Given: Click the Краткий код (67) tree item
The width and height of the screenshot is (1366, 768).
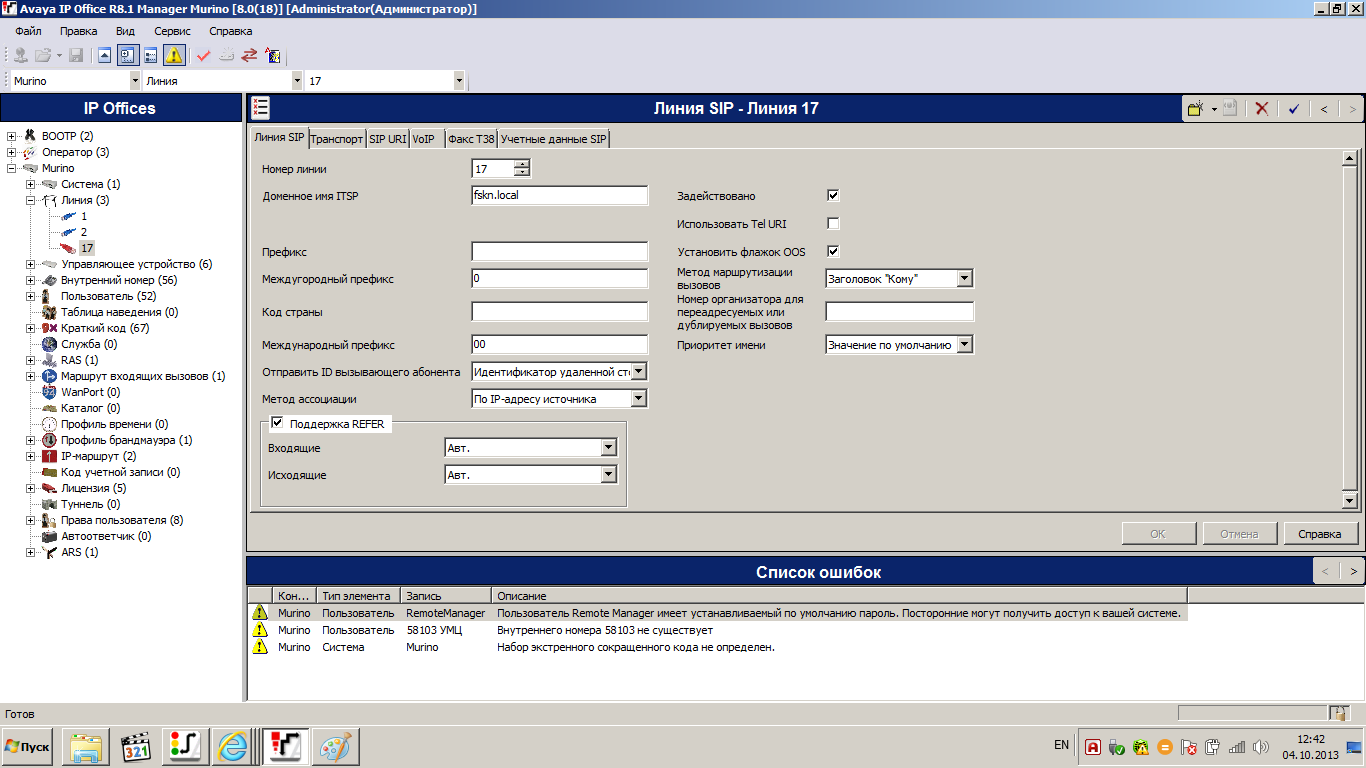Looking at the screenshot, I should [x=104, y=328].
